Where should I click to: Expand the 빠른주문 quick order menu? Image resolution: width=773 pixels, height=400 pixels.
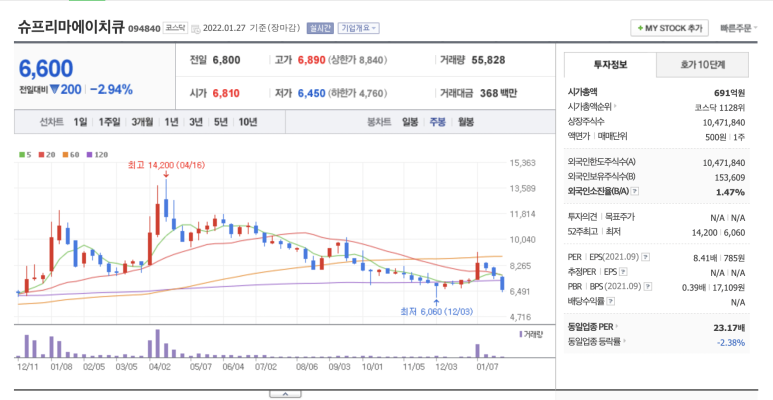click(x=738, y=28)
